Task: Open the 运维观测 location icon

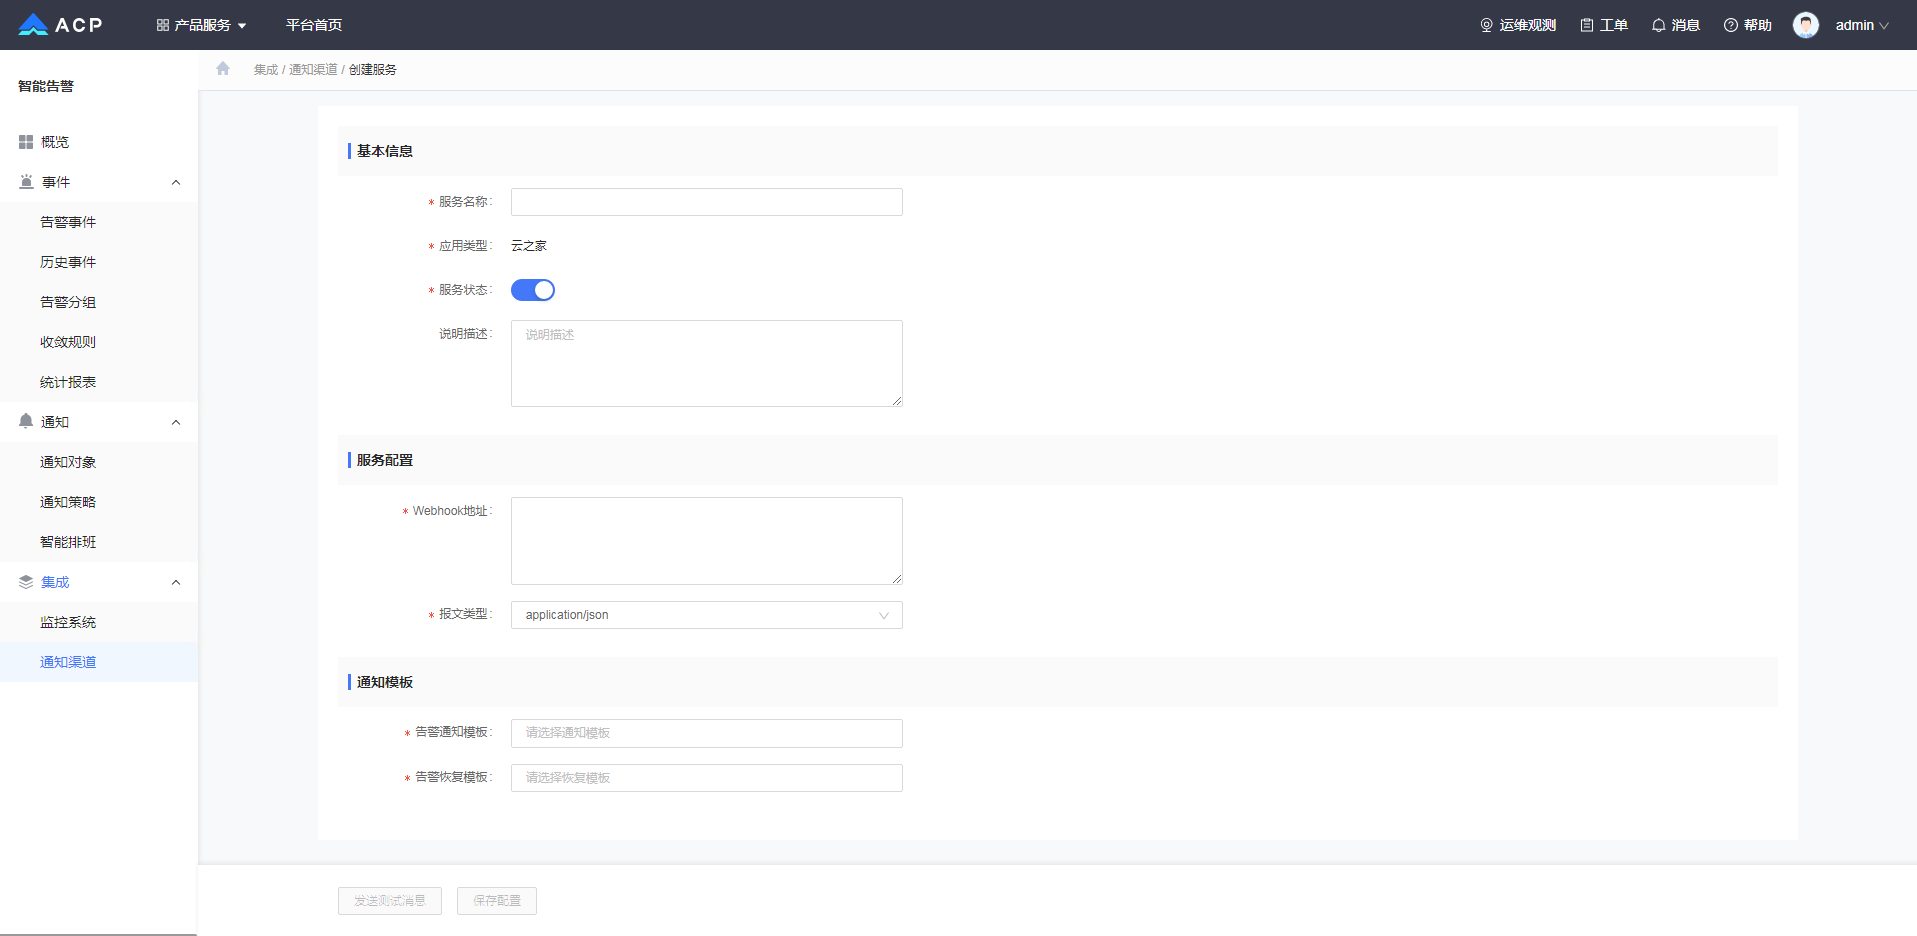Action: [1486, 25]
